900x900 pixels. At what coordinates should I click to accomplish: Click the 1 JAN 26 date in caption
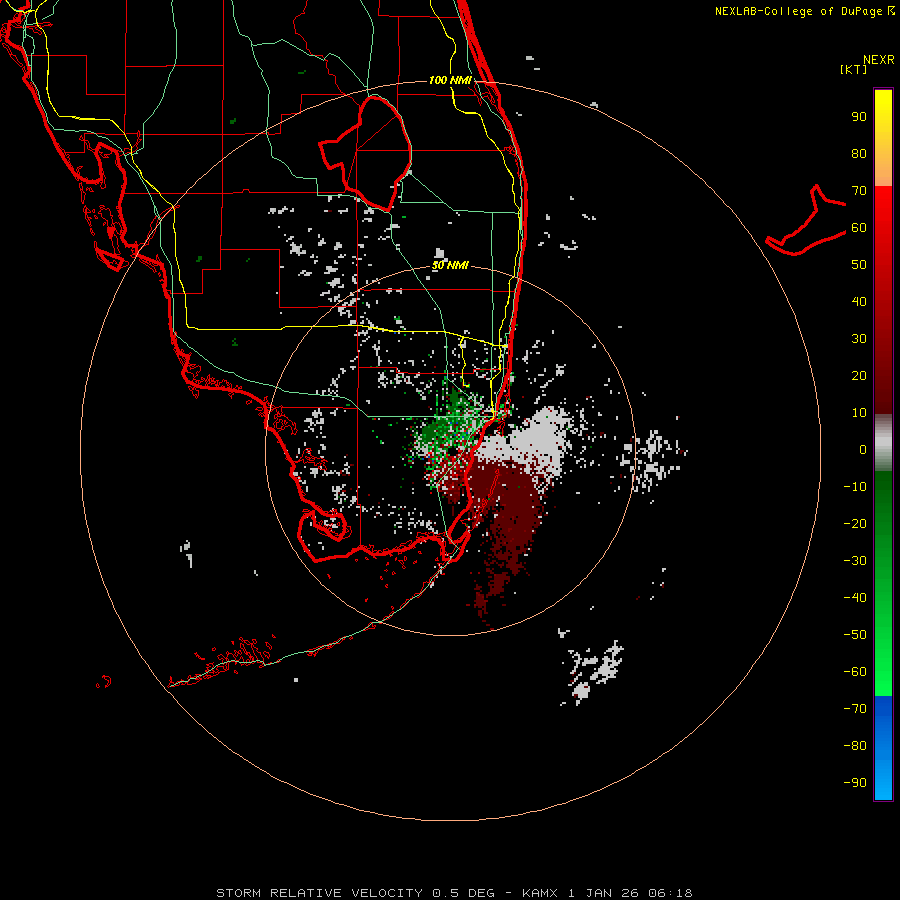(x=603, y=893)
